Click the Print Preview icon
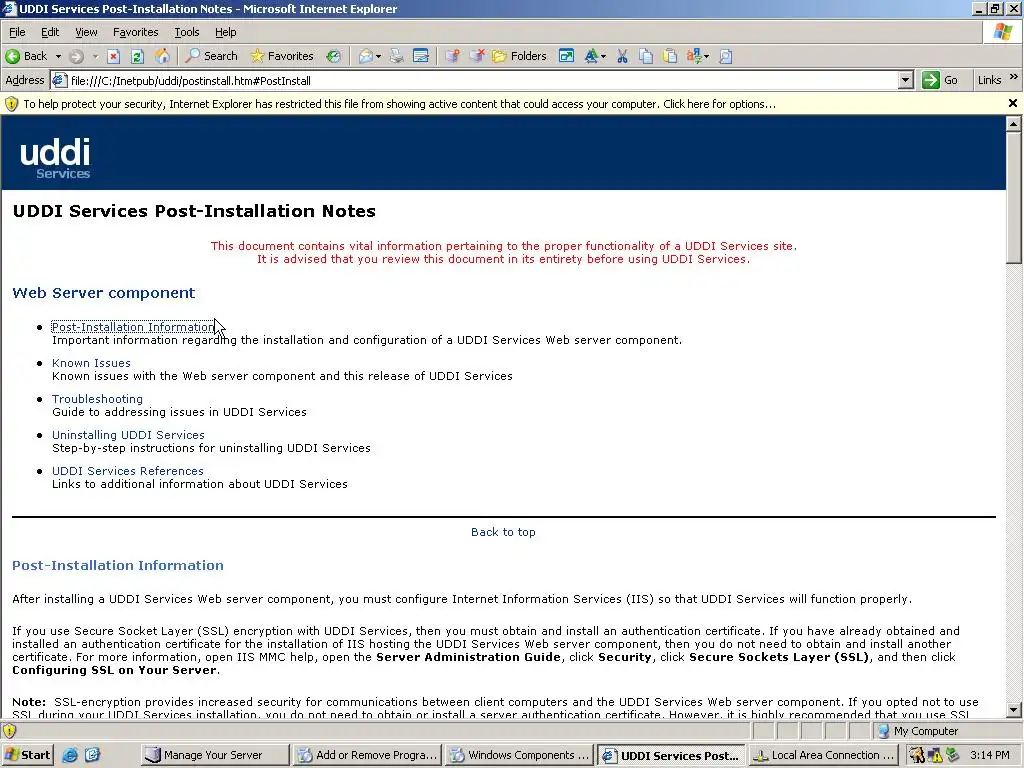Screen dimensions: 1024x768 [x=726, y=56]
